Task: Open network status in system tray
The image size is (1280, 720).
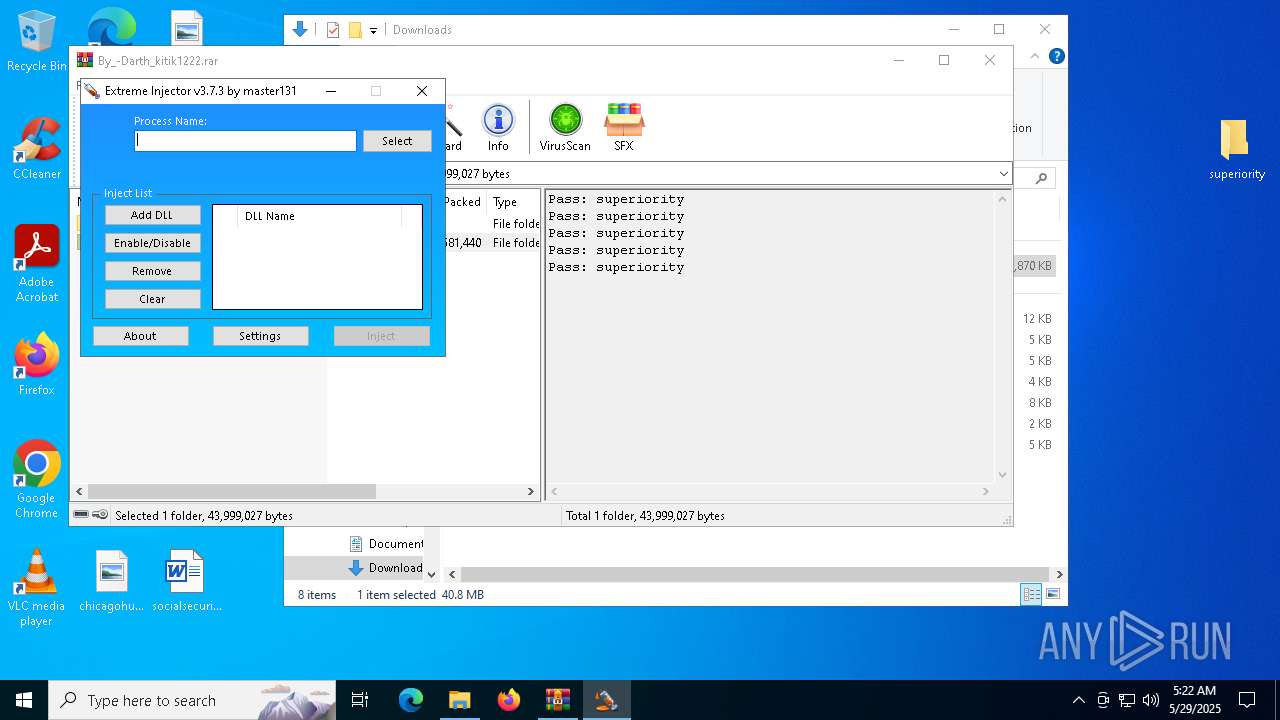Action: pos(1127,700)
